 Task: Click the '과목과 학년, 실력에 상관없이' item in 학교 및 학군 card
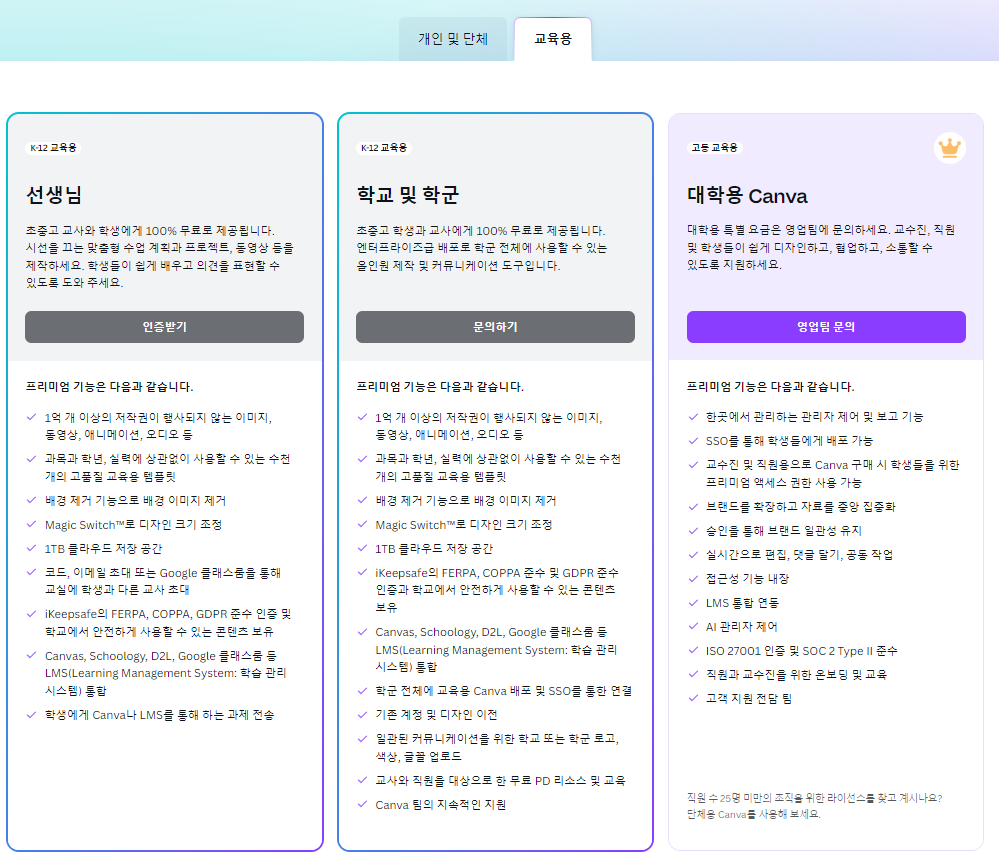[x=498, y=468]
